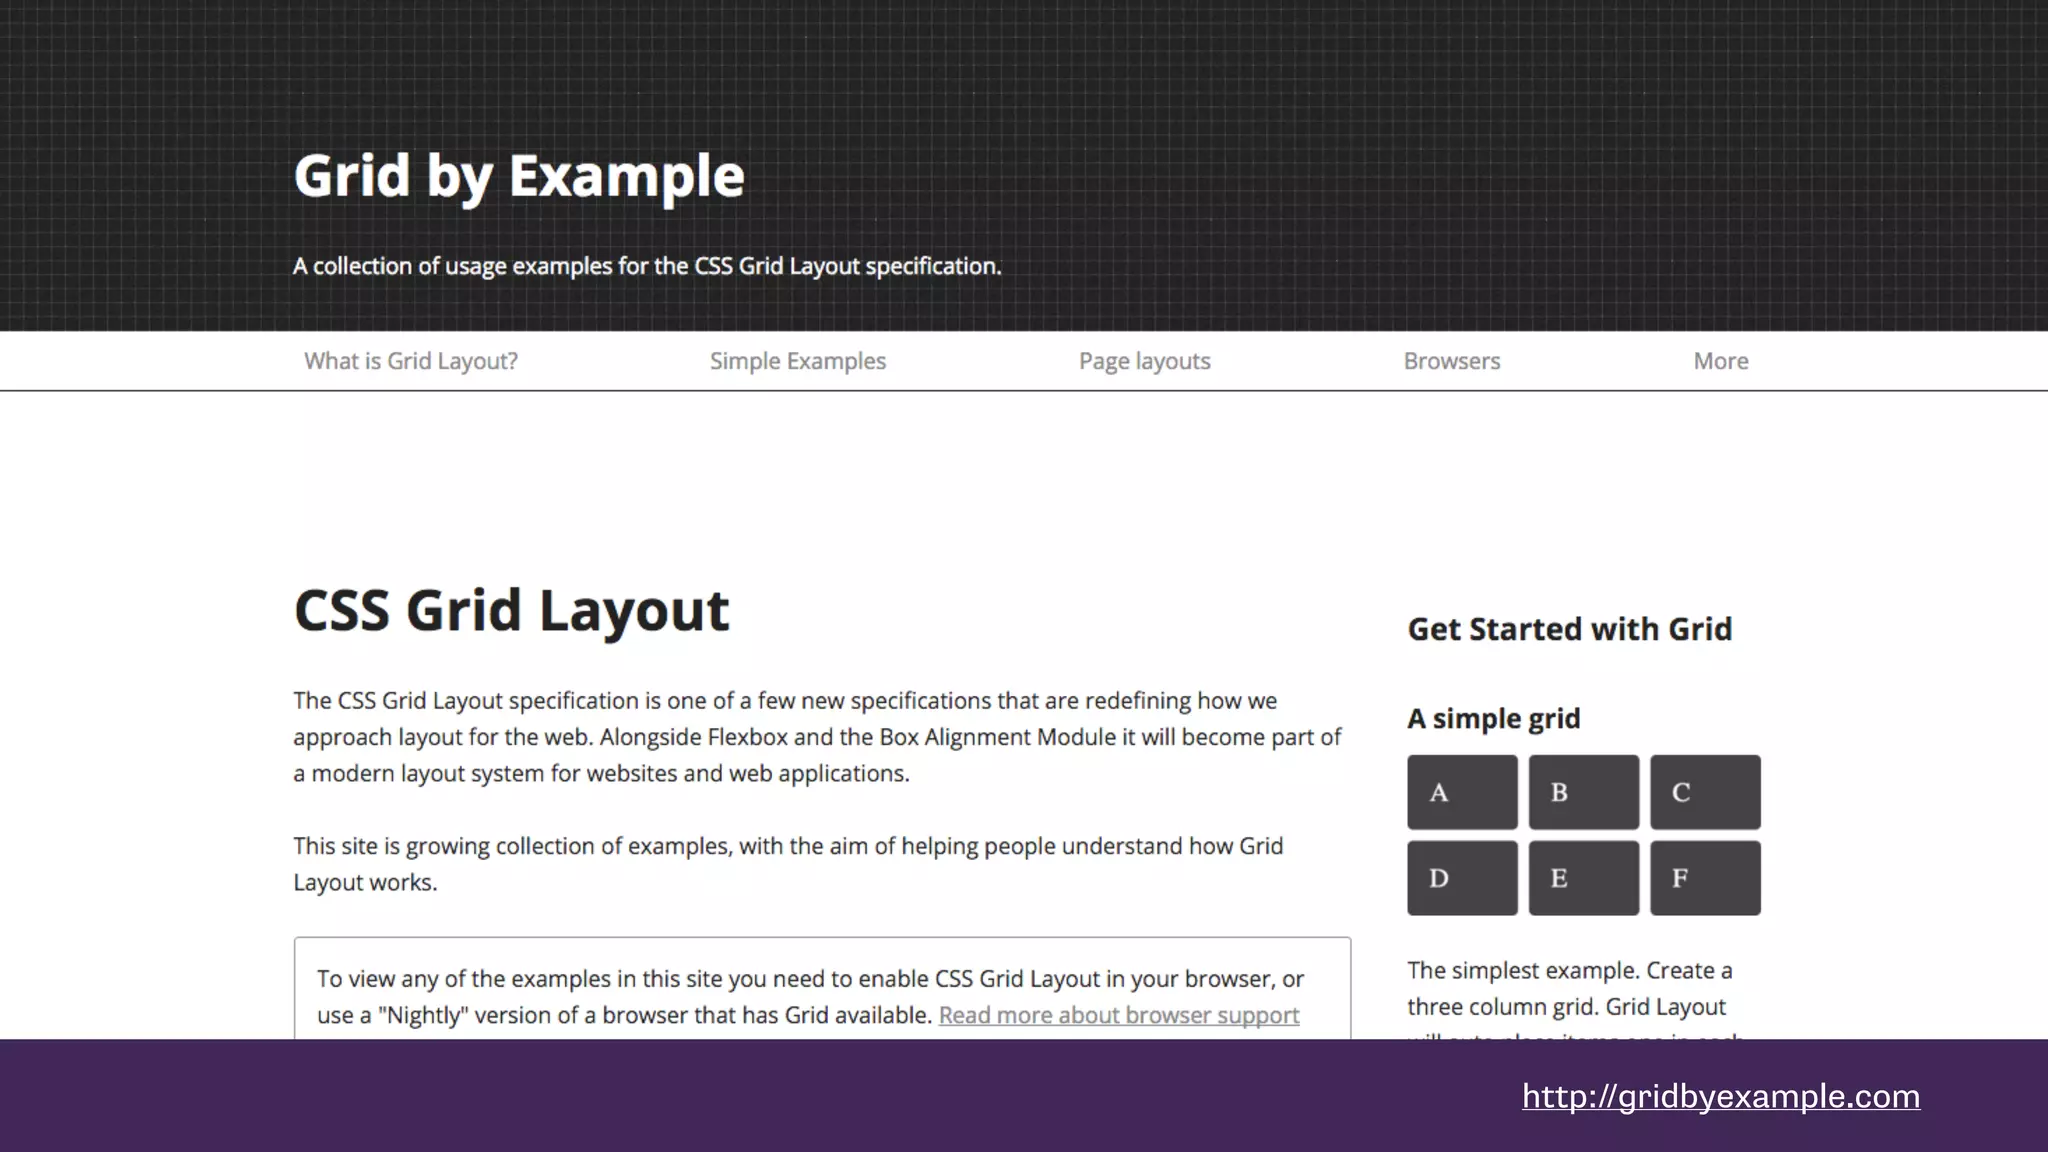Click grid box E

pos(1583,878)
